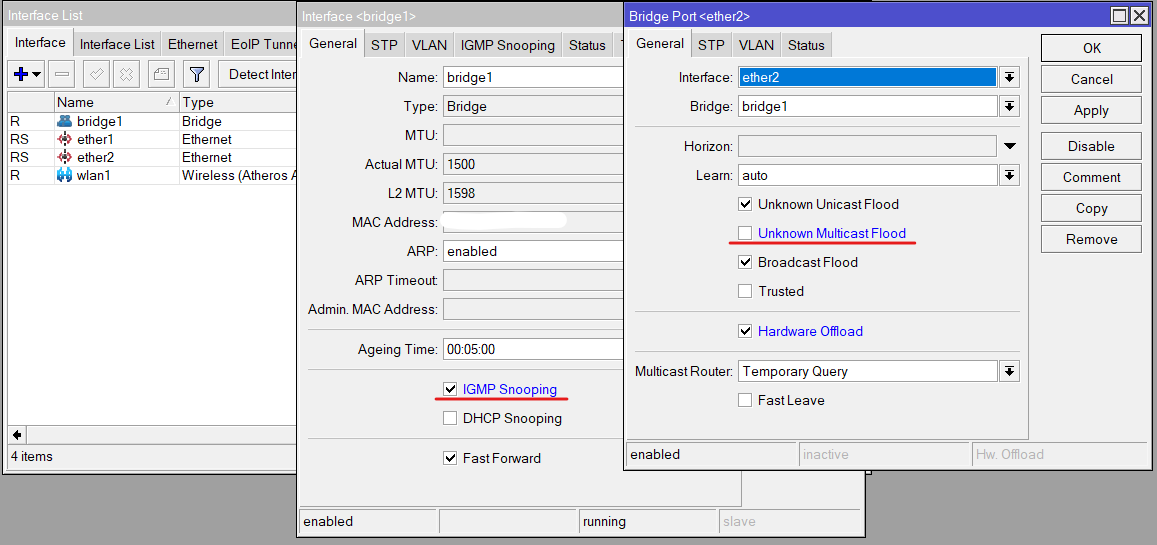Switch to Ethernet tab in Interface List

click(x=193, y=44)
